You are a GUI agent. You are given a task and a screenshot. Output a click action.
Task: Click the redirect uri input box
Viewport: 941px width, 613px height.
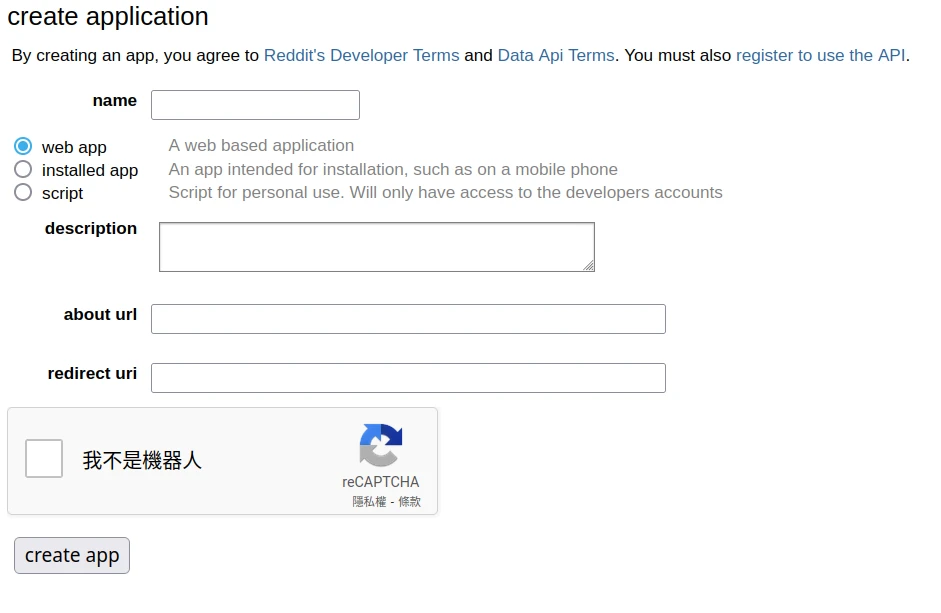coord(408,378)
